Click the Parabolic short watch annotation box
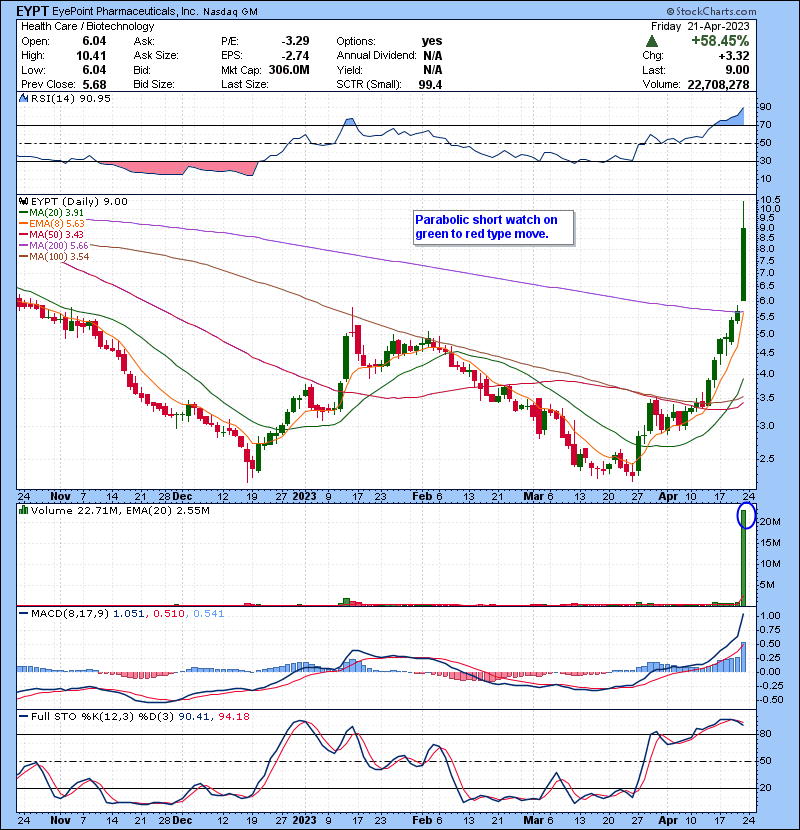800x830 pixels. click(493, 227)
